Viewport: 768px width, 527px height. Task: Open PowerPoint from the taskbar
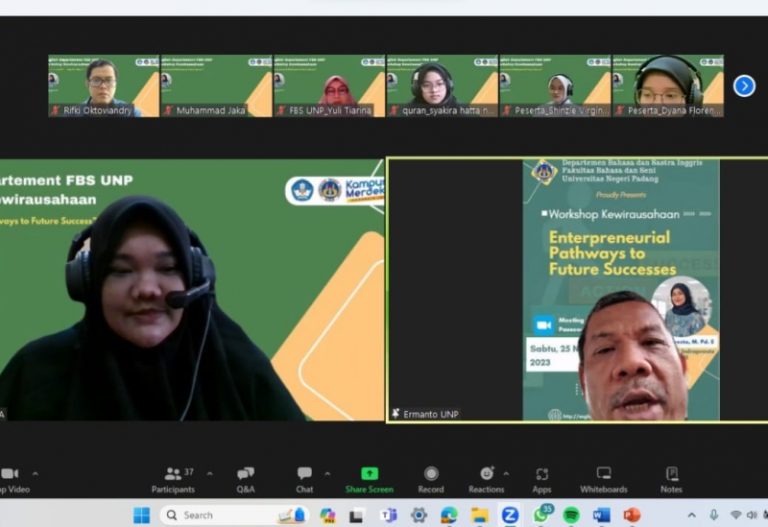[632, 515]
